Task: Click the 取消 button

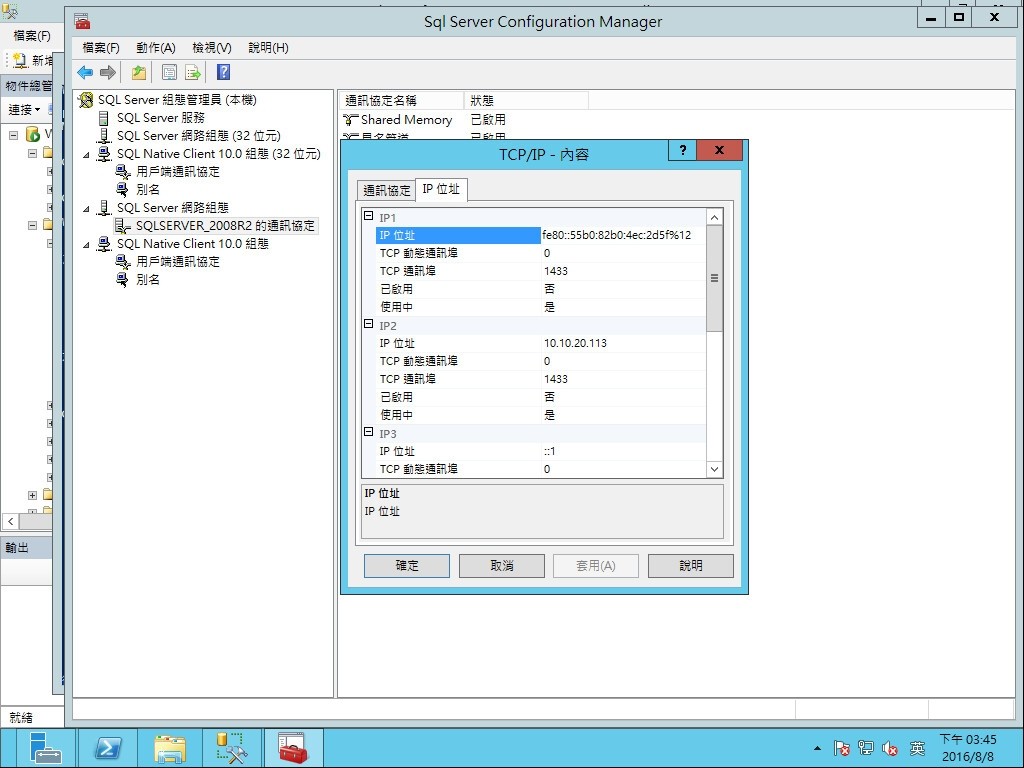Action: click(x=502, y=566)
